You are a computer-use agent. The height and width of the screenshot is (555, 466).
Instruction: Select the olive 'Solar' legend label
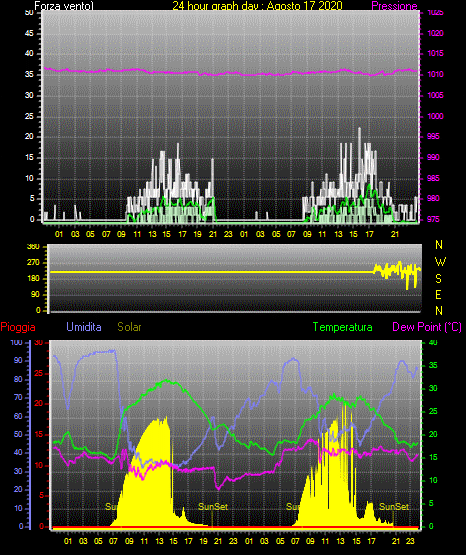129,327
